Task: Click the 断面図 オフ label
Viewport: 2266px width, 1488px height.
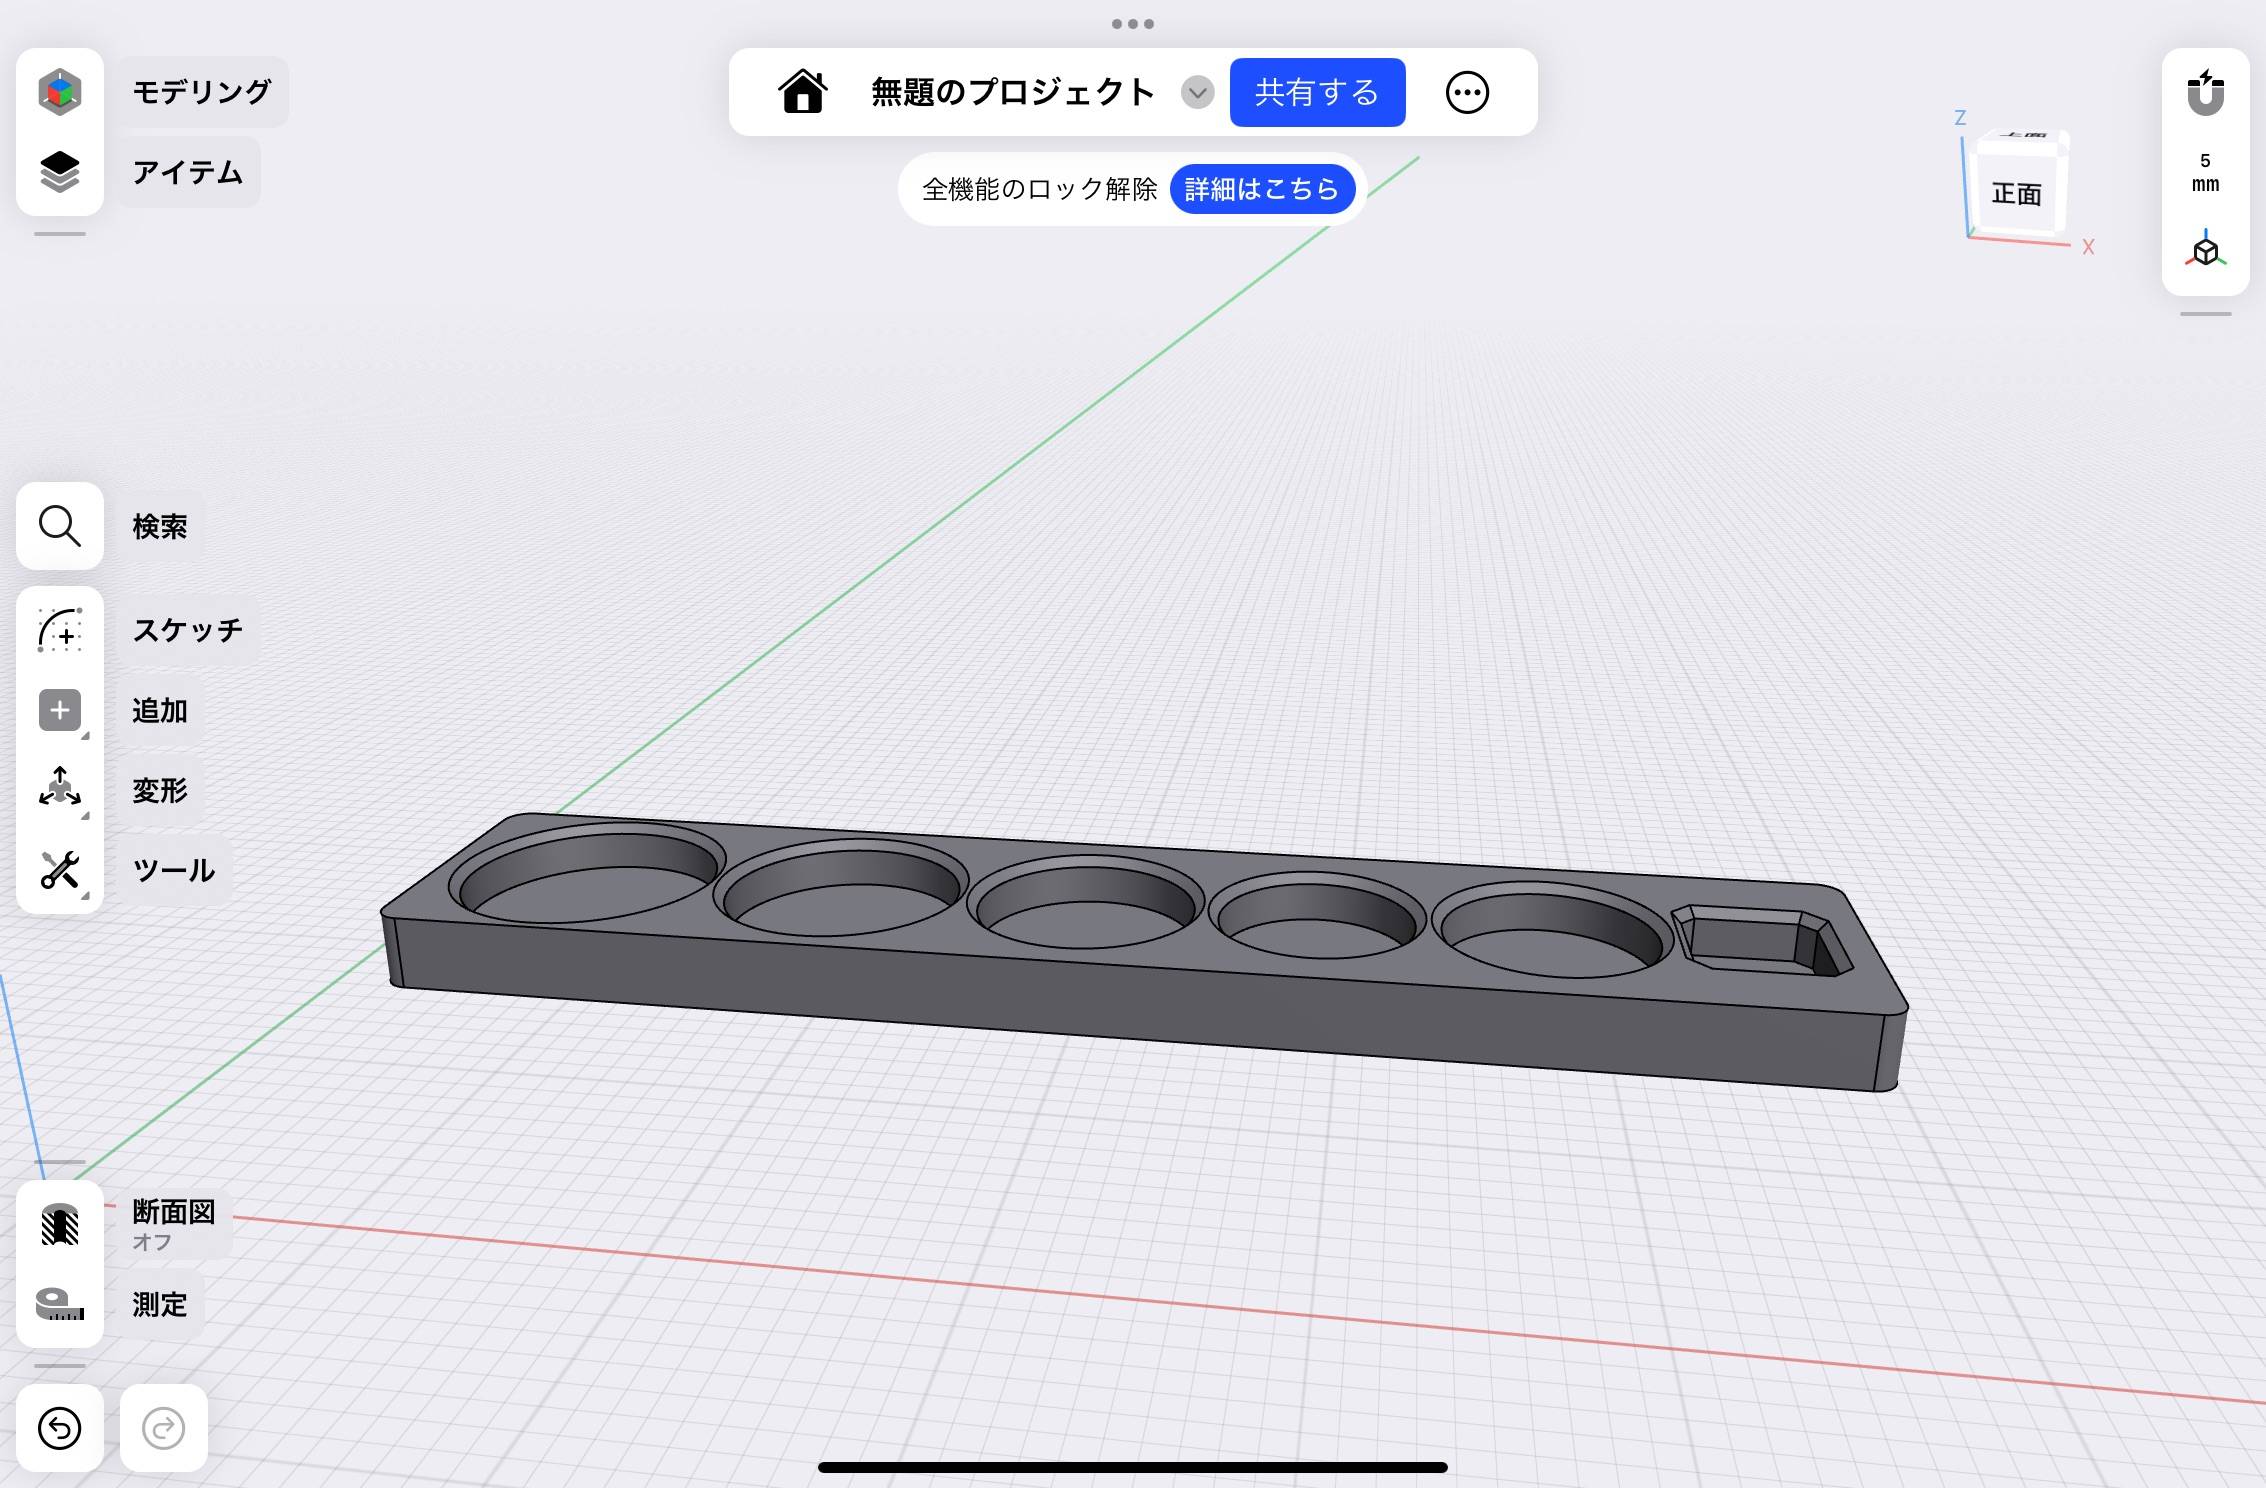Action: [174, 1224]
